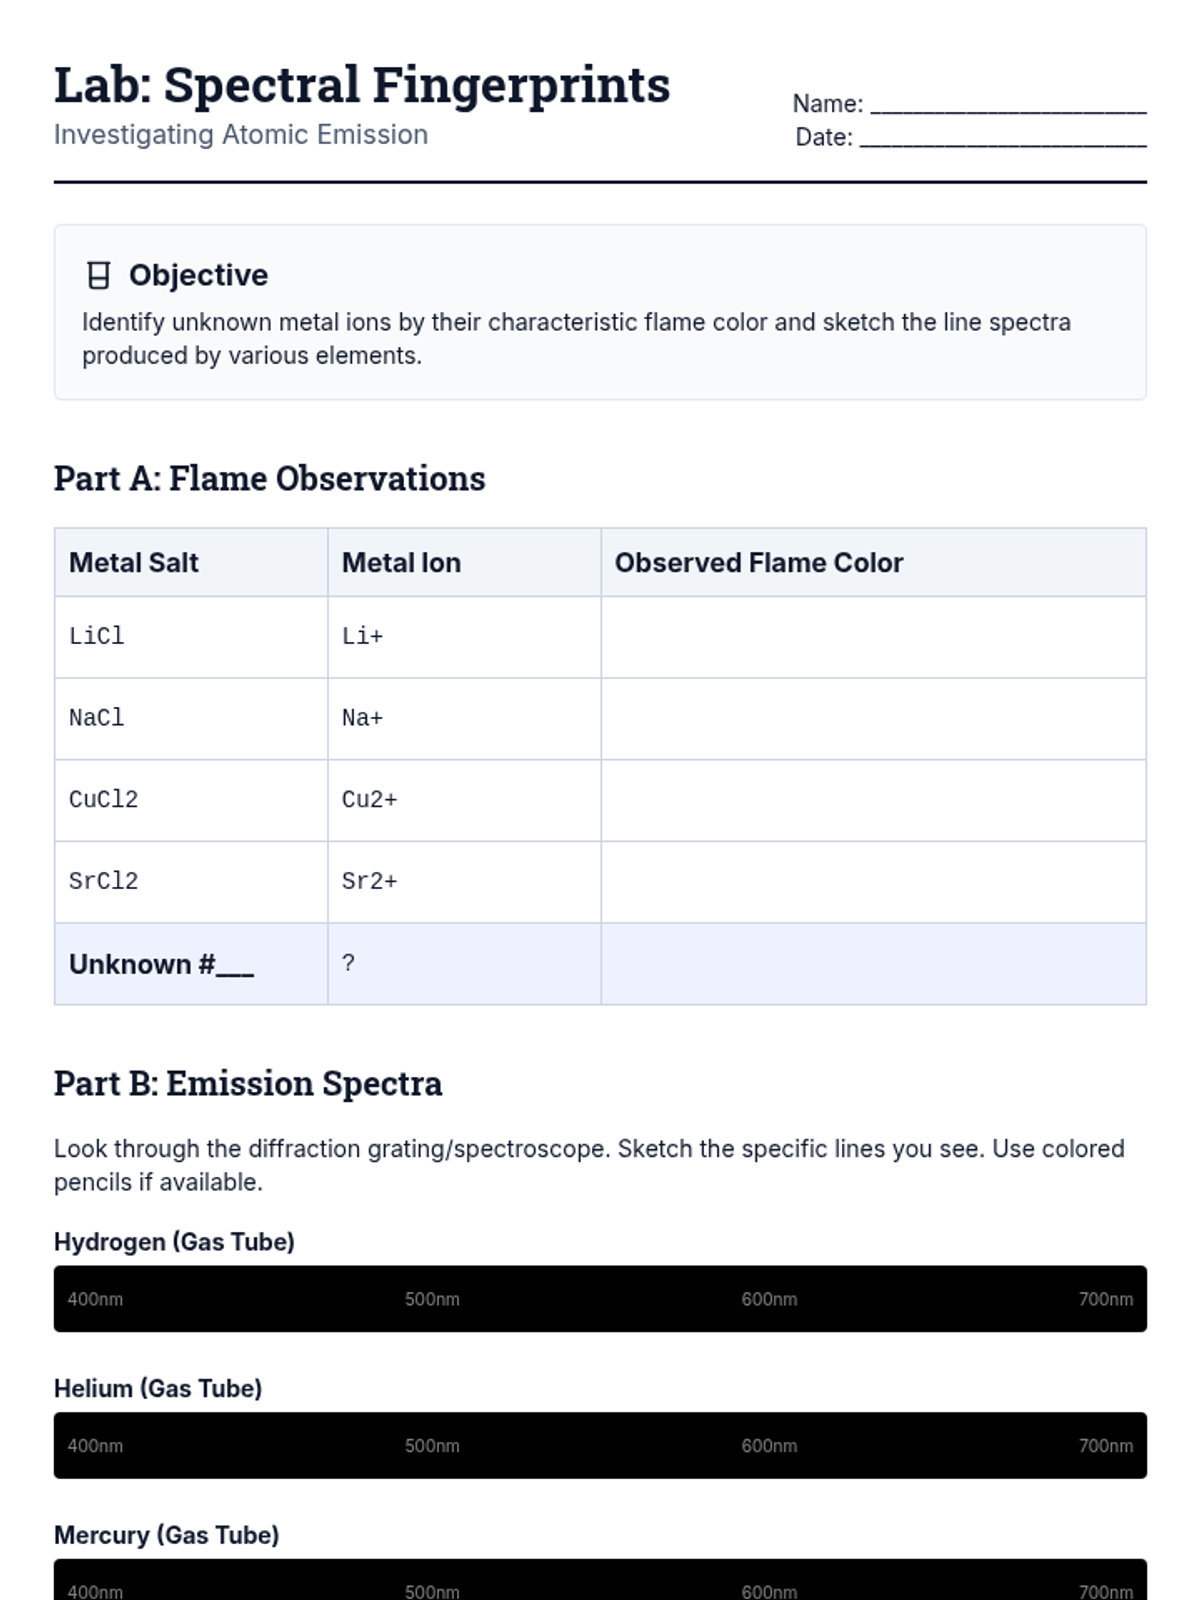The height and width of the screenshot is (1600, 1200).
Task: Click the beaker icon beside Objective
Action: 98,275
